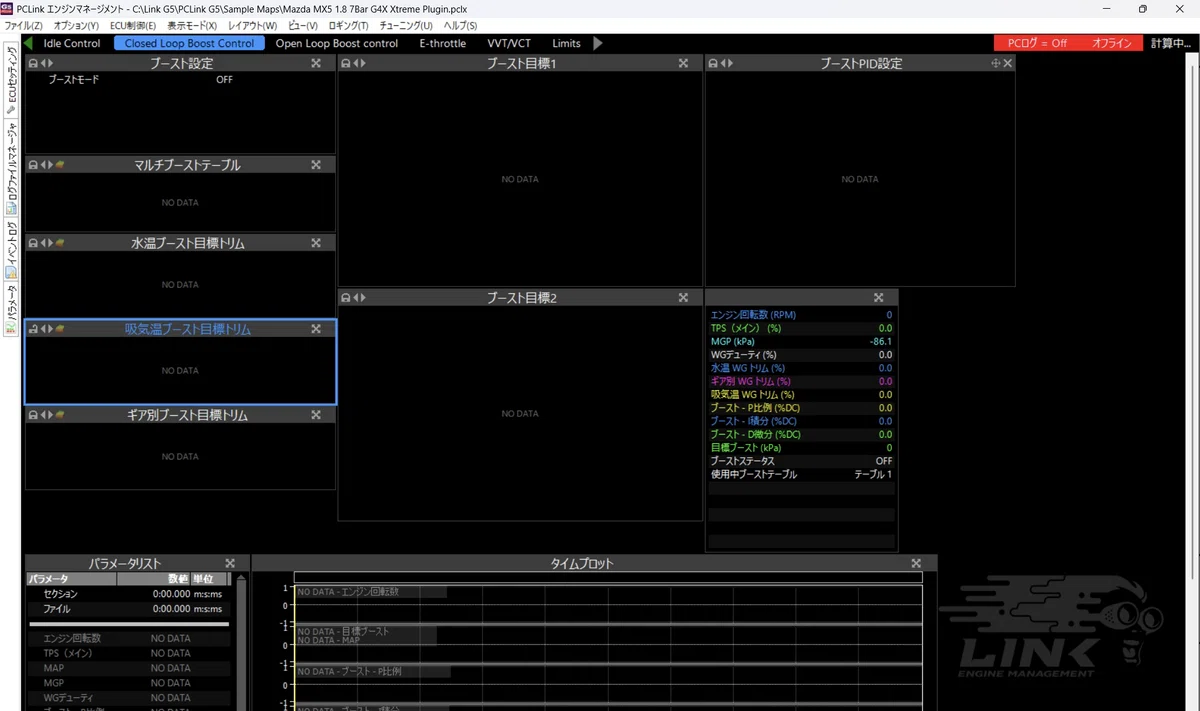
Task: Click the eraser icon on ギア別ブースト目標トリム panel
Action: point(60,415)
